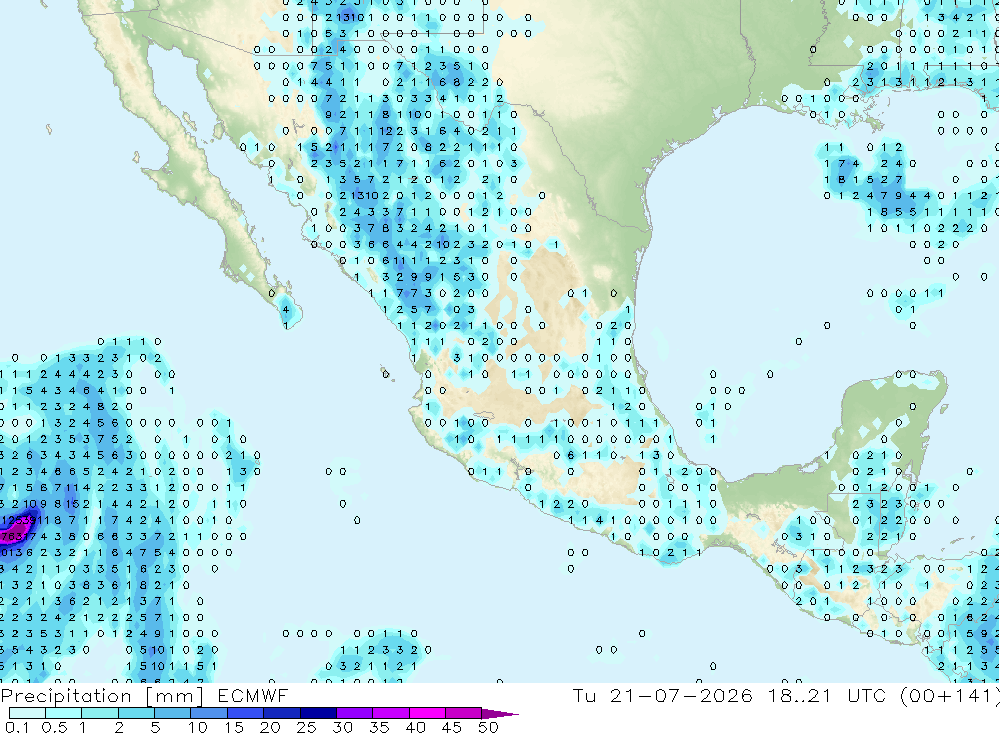The width and height of the screenshot is (1000, 733).
Task: Click the 45–50 mm legend color box
Action: pyautogui.click(x=464, y=713)
